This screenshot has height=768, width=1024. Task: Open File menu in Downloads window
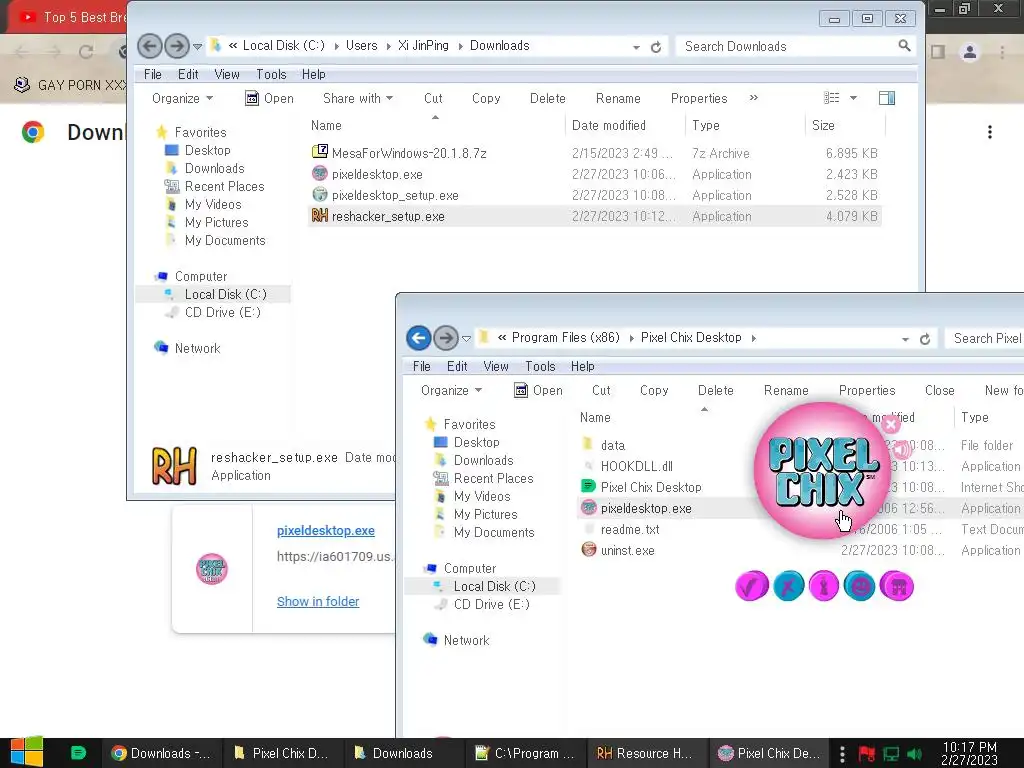(153, 74)
